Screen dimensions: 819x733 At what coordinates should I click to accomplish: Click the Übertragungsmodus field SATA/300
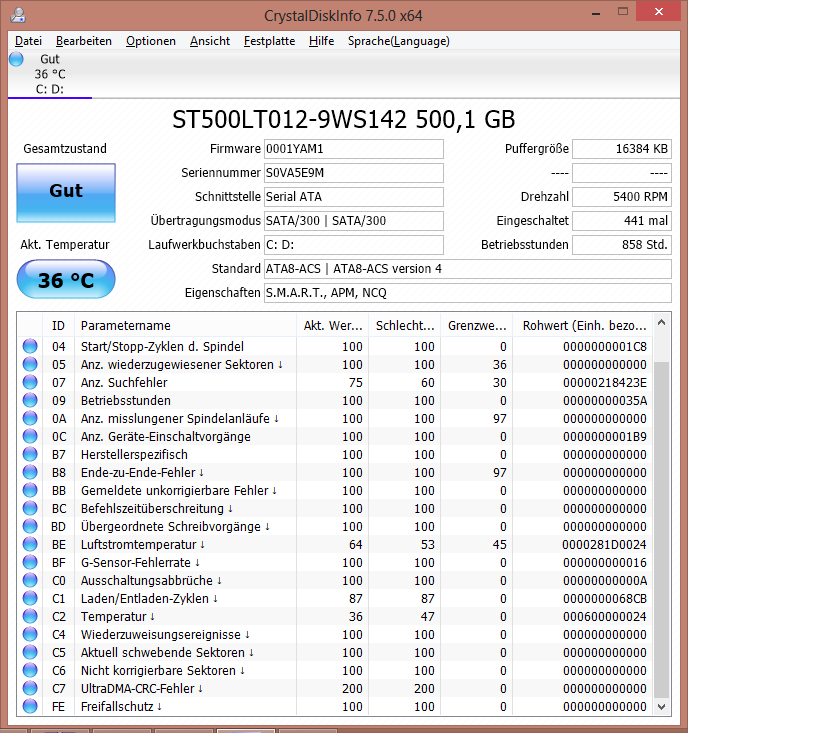click(x=354, y=221)
